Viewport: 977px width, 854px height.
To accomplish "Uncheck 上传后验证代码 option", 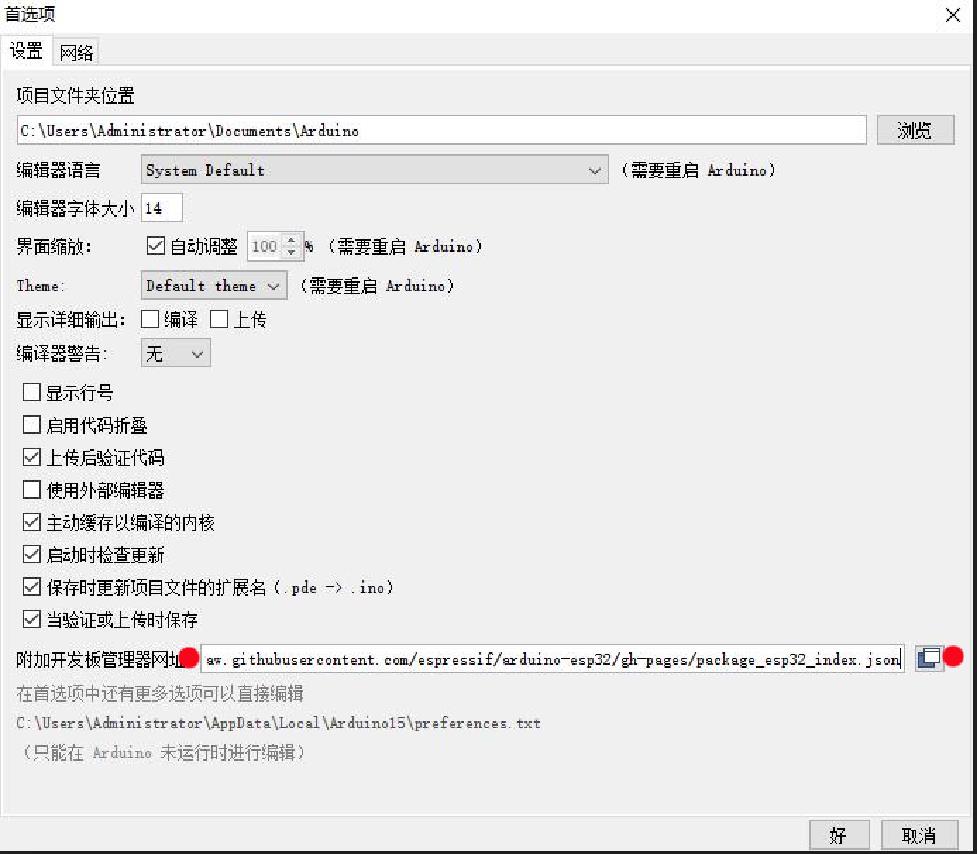I will tap(32, 457).
